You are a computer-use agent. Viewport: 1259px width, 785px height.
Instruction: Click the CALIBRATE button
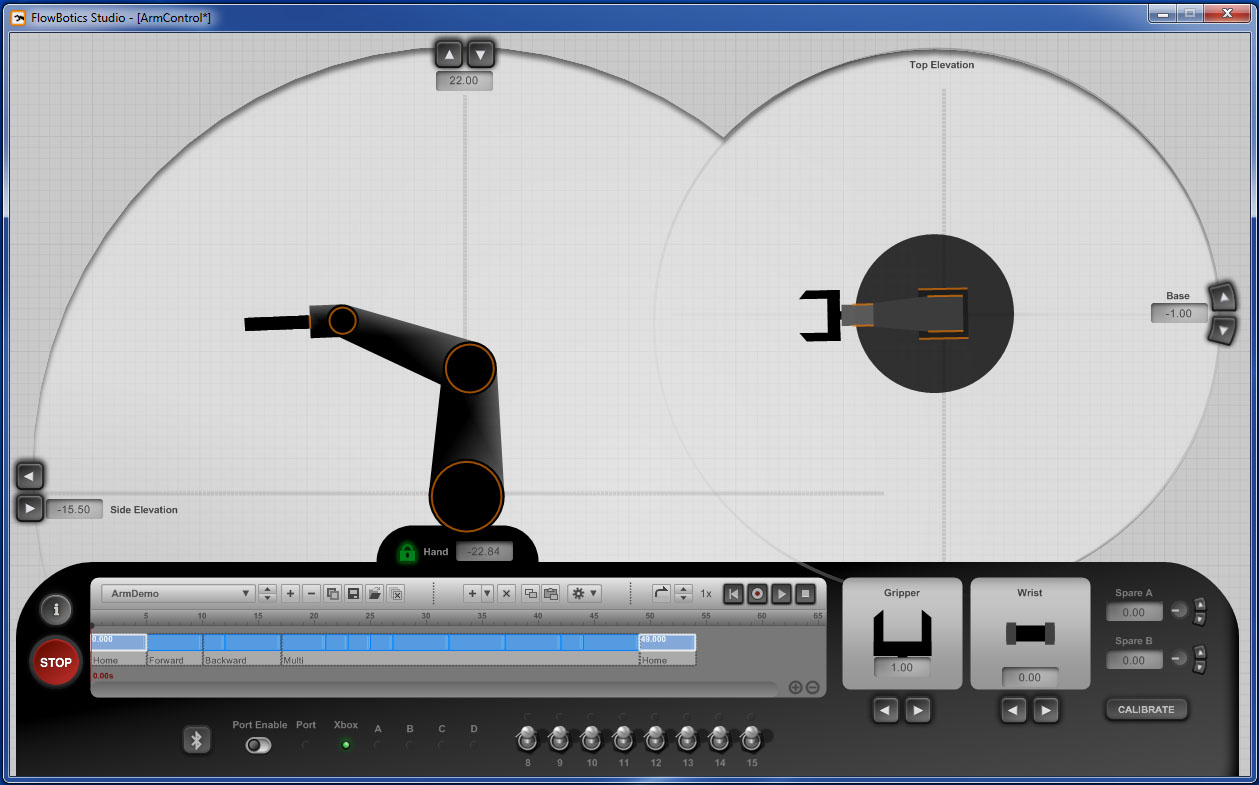point(1146,709)
